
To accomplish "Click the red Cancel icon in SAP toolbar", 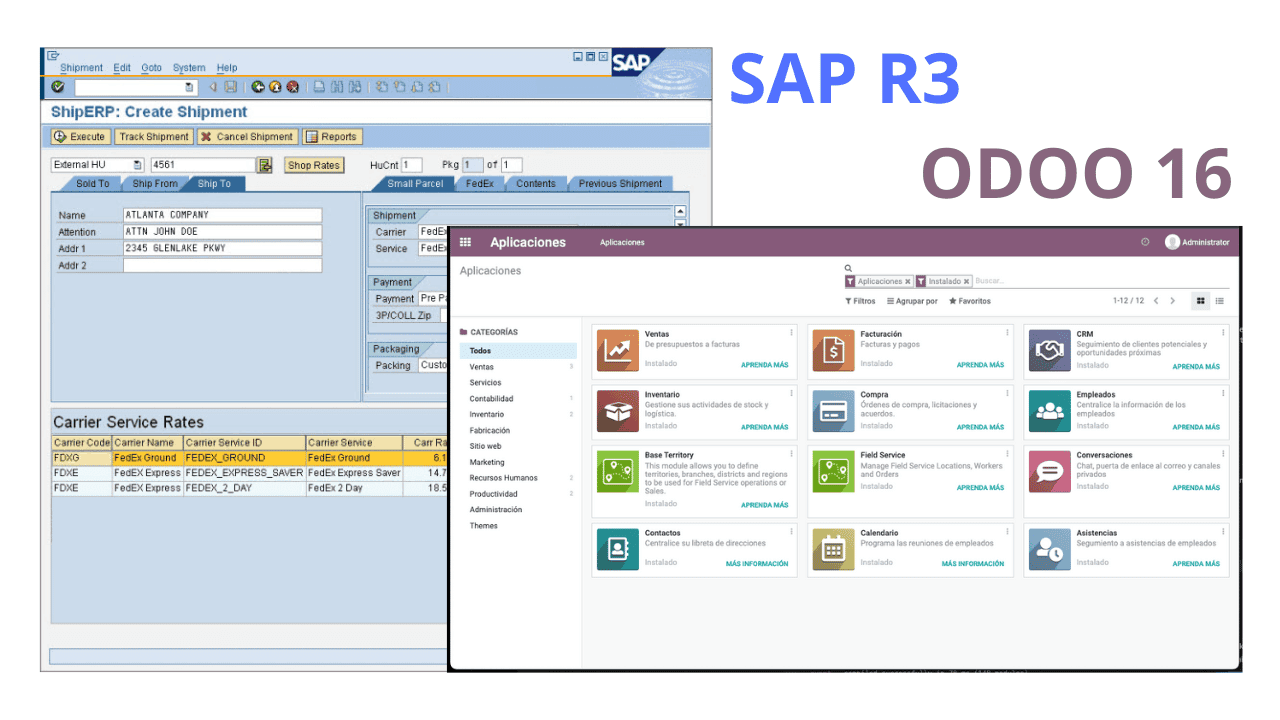I will [292, 87].
